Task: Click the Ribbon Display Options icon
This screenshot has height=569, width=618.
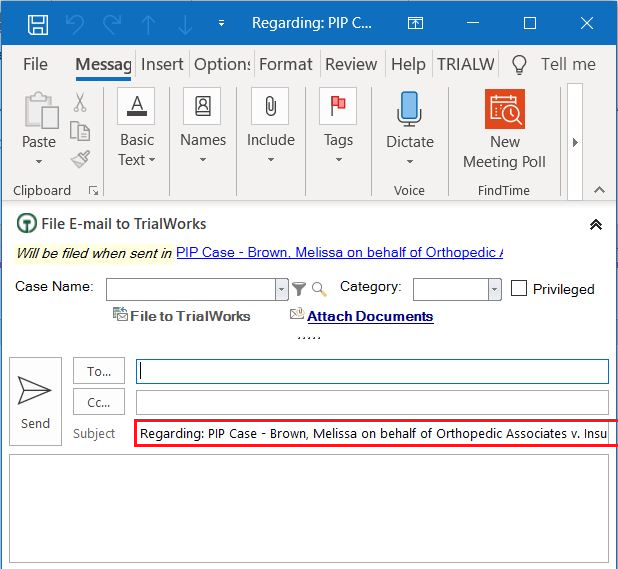Action: 415,23
